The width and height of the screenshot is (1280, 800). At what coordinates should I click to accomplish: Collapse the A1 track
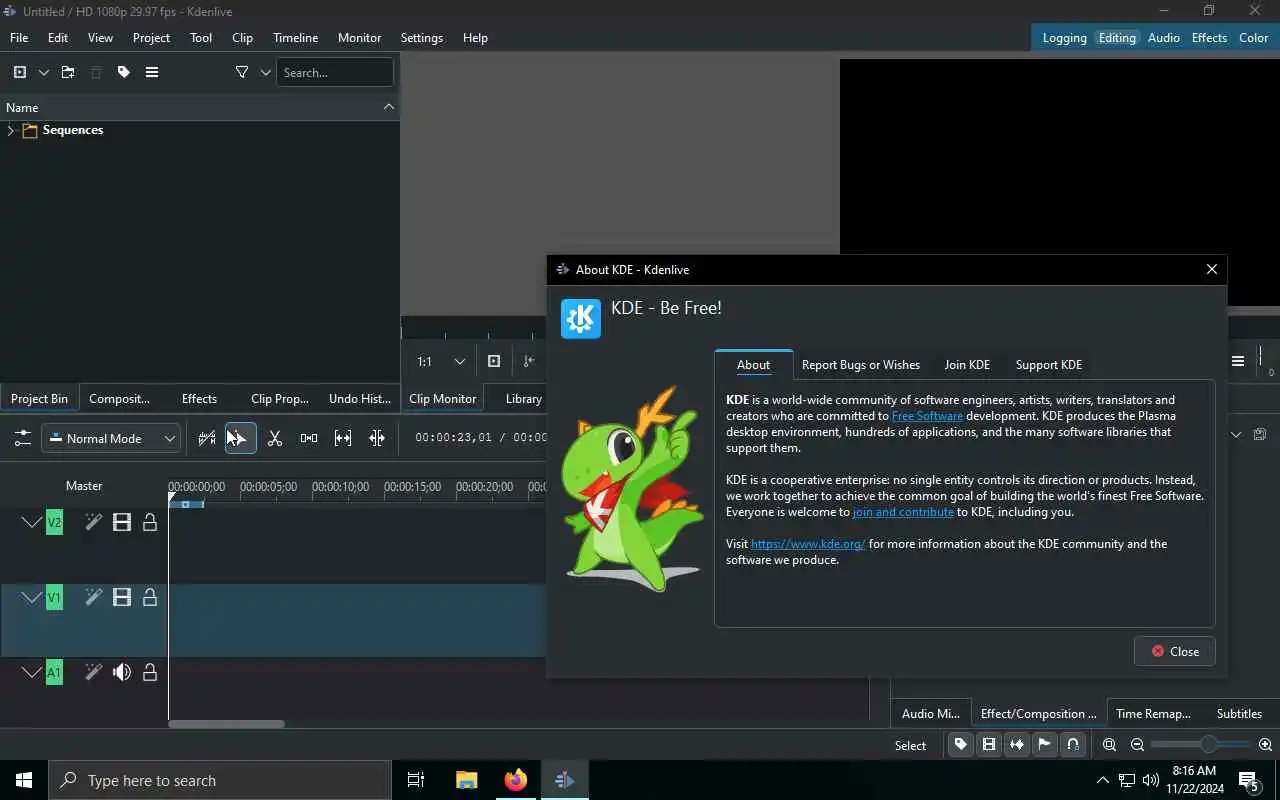[32, 672]
